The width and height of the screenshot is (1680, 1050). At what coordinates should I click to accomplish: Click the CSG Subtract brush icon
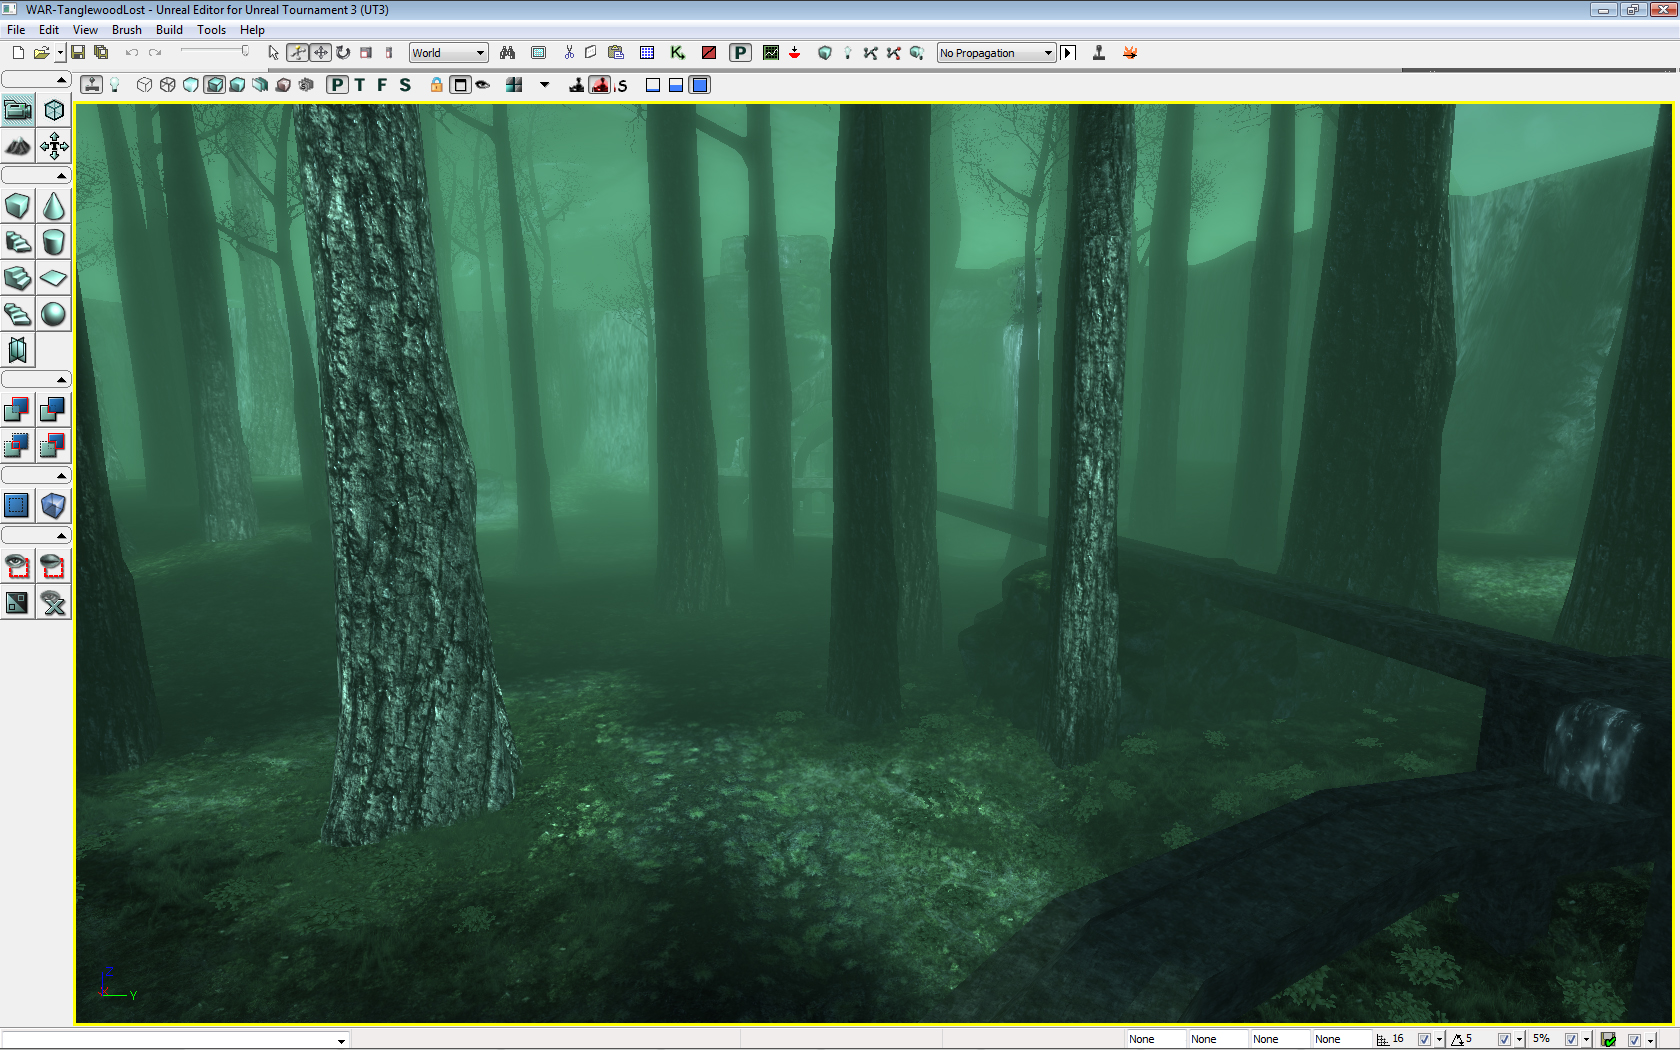pyautogui.click(x=54, y=409)
